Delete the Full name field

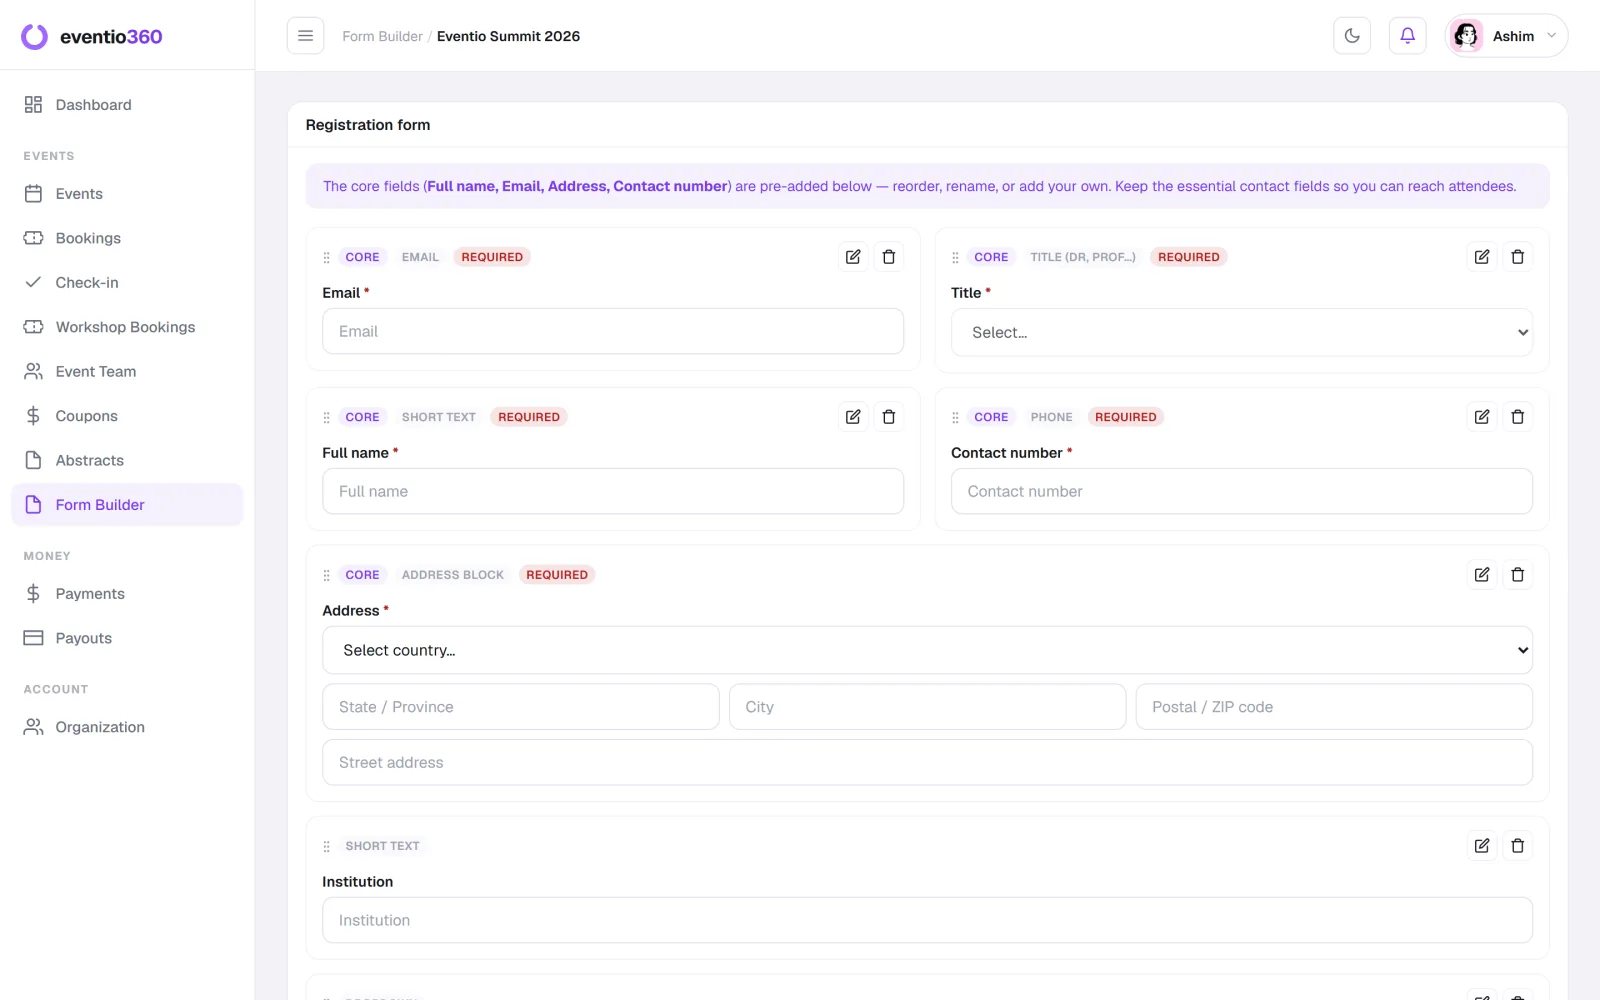click(889, 417)
